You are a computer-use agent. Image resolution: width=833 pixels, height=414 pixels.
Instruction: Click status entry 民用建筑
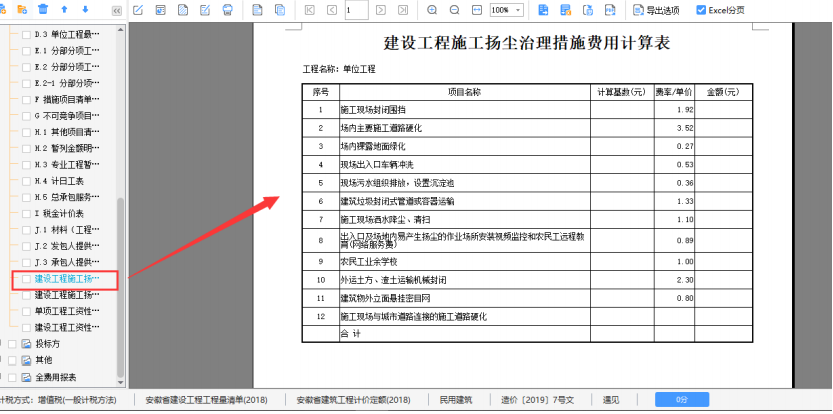(456, 400)
